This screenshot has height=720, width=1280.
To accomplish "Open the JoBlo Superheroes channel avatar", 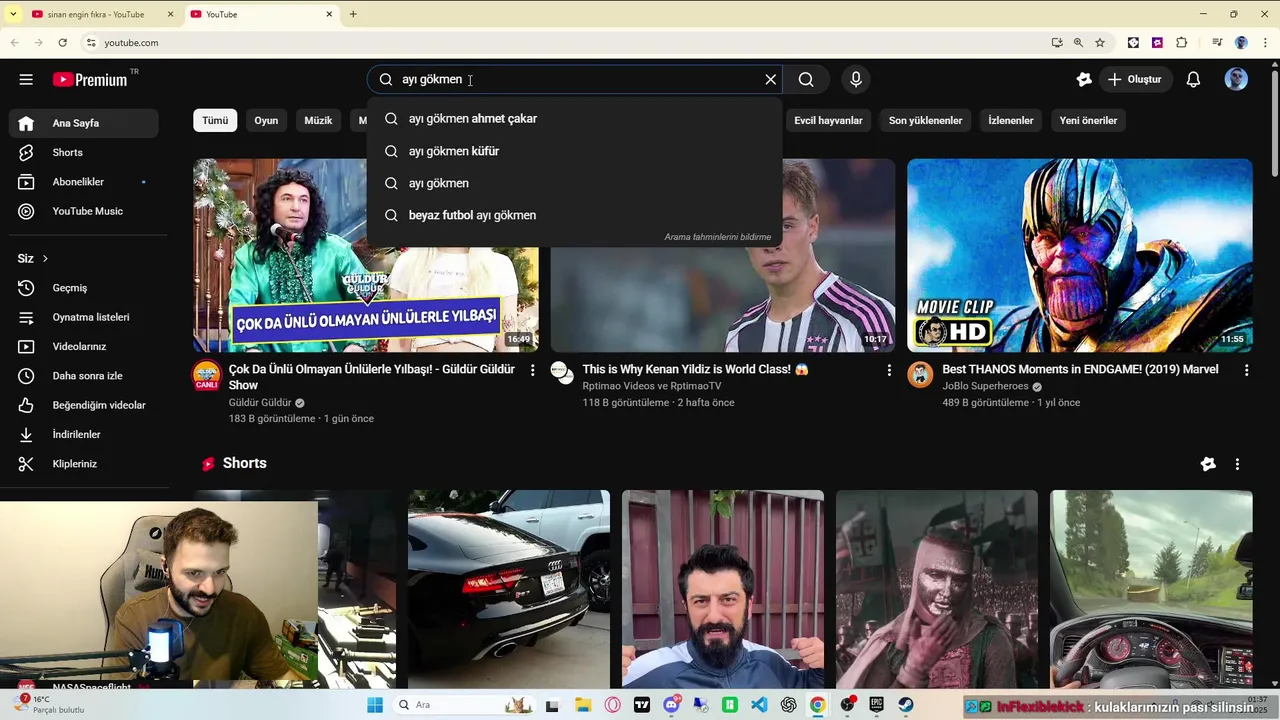I will click(920, 375).
